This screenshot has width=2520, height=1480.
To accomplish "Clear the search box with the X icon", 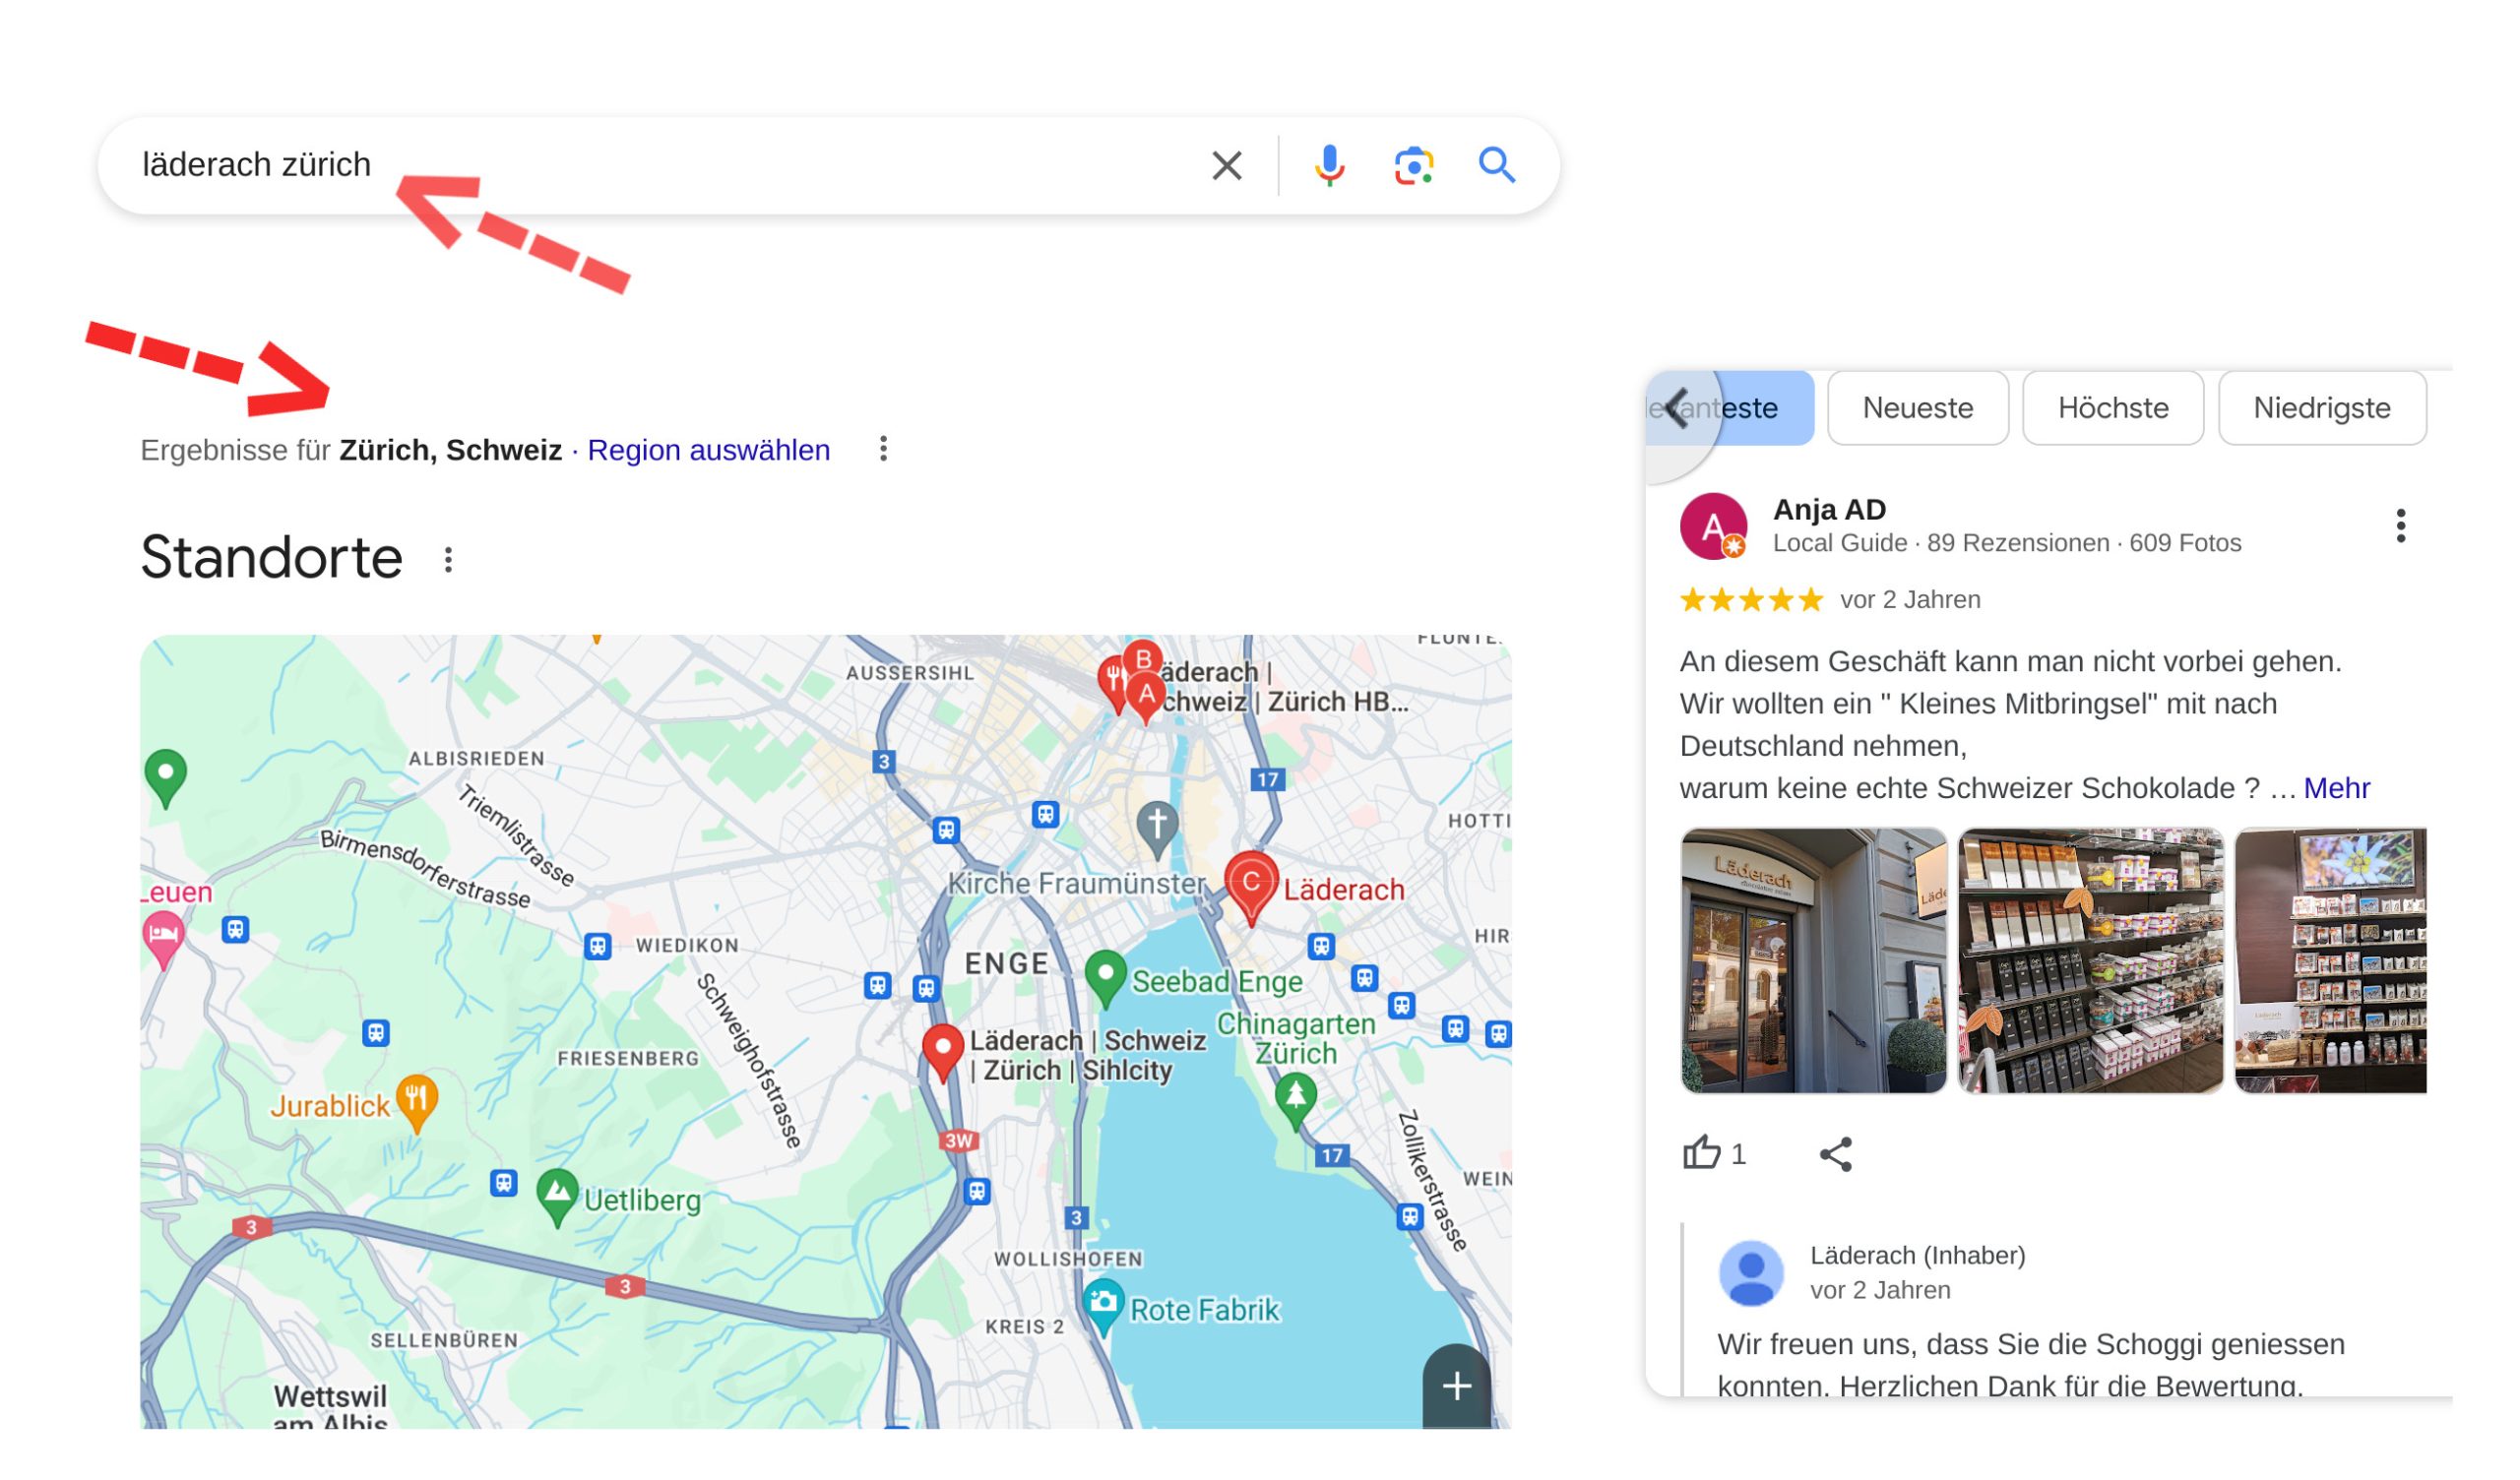I will pos(1226,165).
